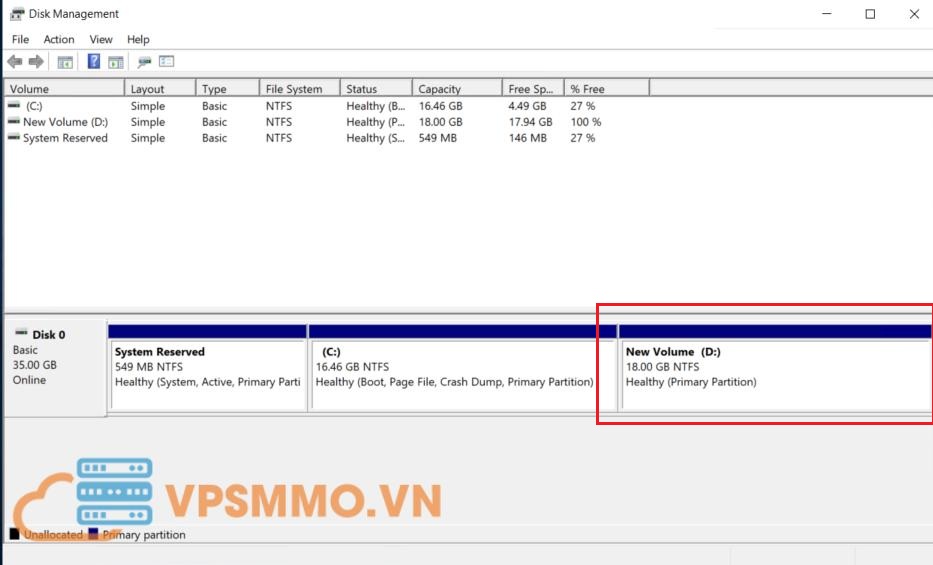Open the Help menu
Image resolution: width=933 pixels, height=565 pixels.
[138, 39]
